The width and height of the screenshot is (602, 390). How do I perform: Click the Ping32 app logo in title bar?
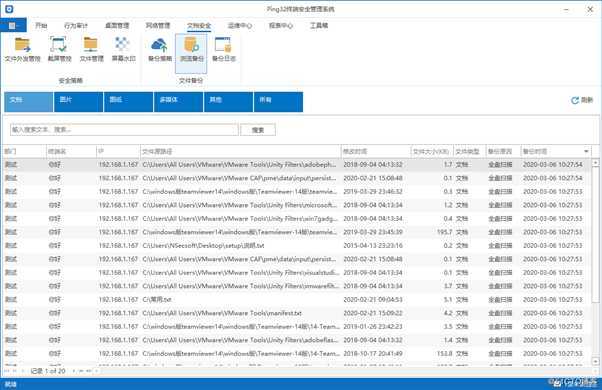[x=9, y=9]
